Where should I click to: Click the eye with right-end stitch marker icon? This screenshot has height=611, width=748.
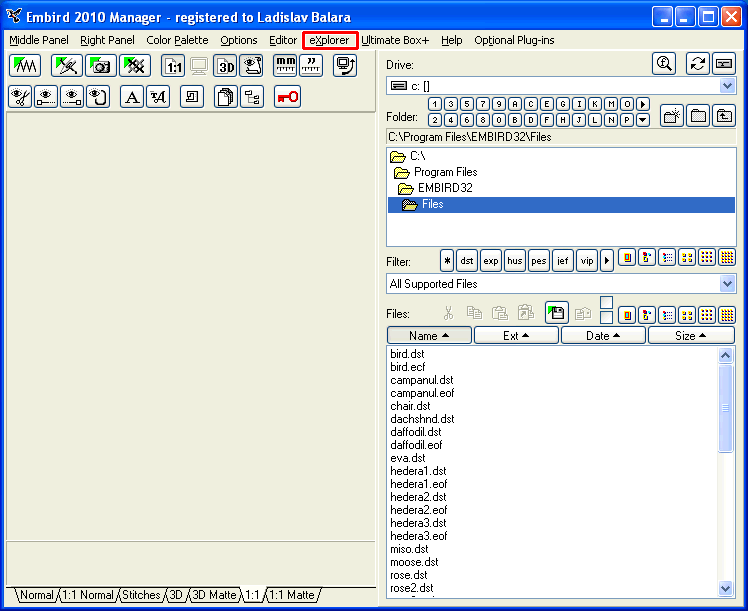(x=72, y=97)
